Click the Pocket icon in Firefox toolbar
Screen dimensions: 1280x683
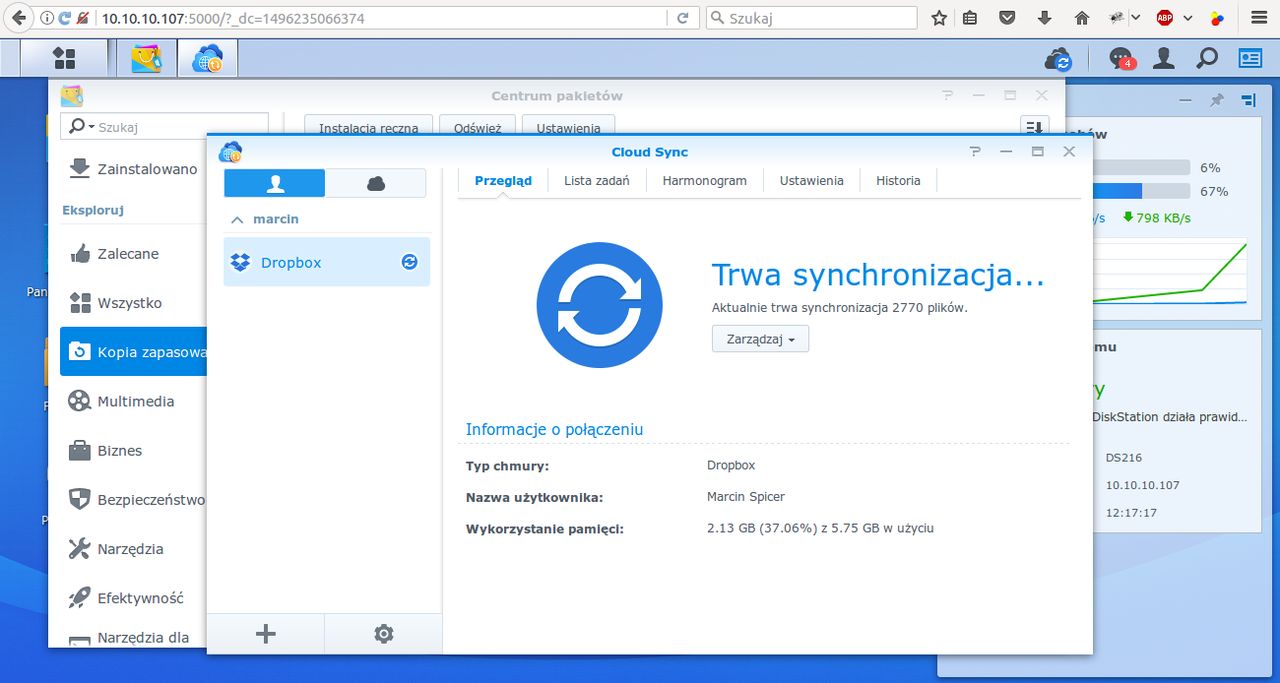click(x=1007, y=18)
